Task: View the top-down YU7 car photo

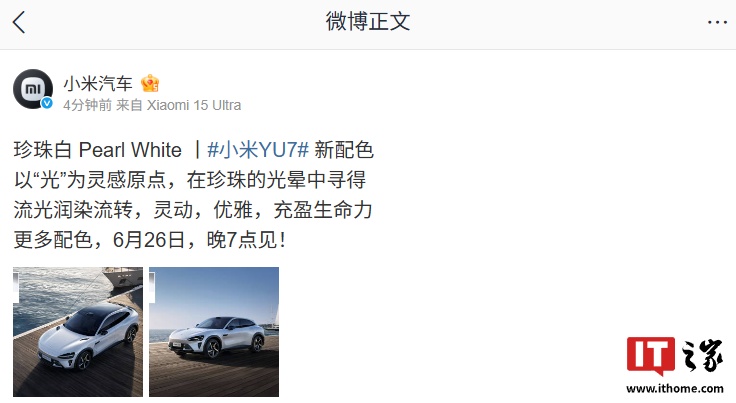Action: tap(78, 332)
